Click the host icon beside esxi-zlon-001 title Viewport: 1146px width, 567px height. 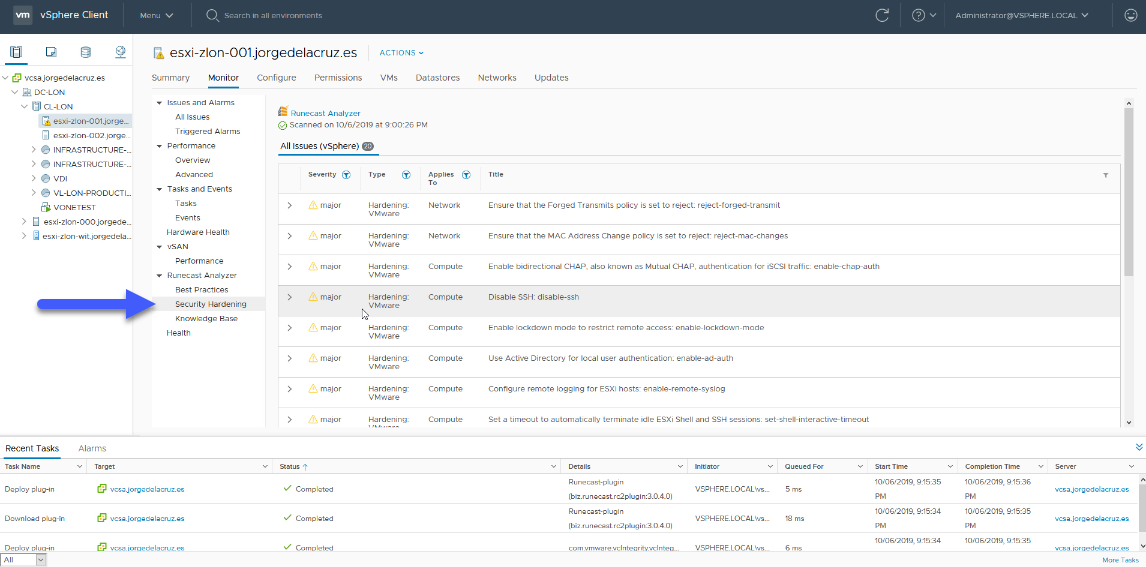click(158, 53)
